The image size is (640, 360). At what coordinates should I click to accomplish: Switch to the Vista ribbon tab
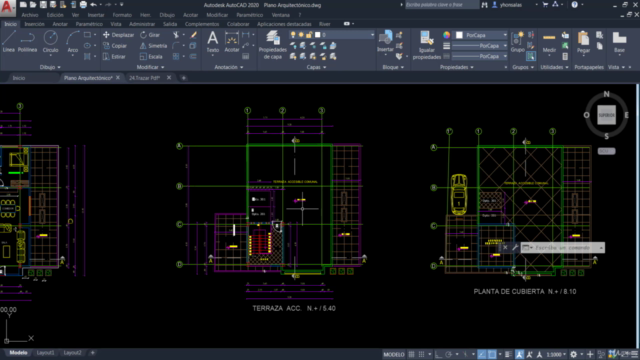[116, 24]
